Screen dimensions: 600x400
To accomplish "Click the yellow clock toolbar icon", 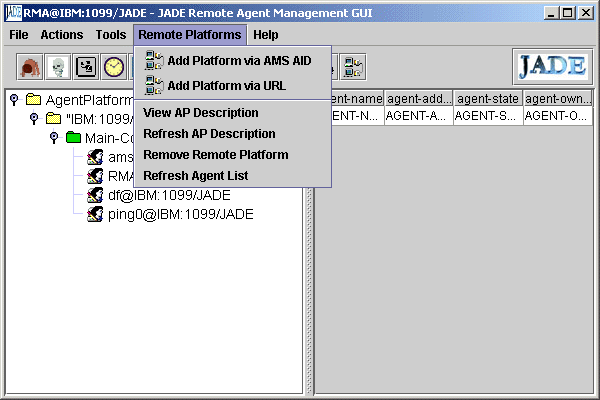I will [114, 67].
